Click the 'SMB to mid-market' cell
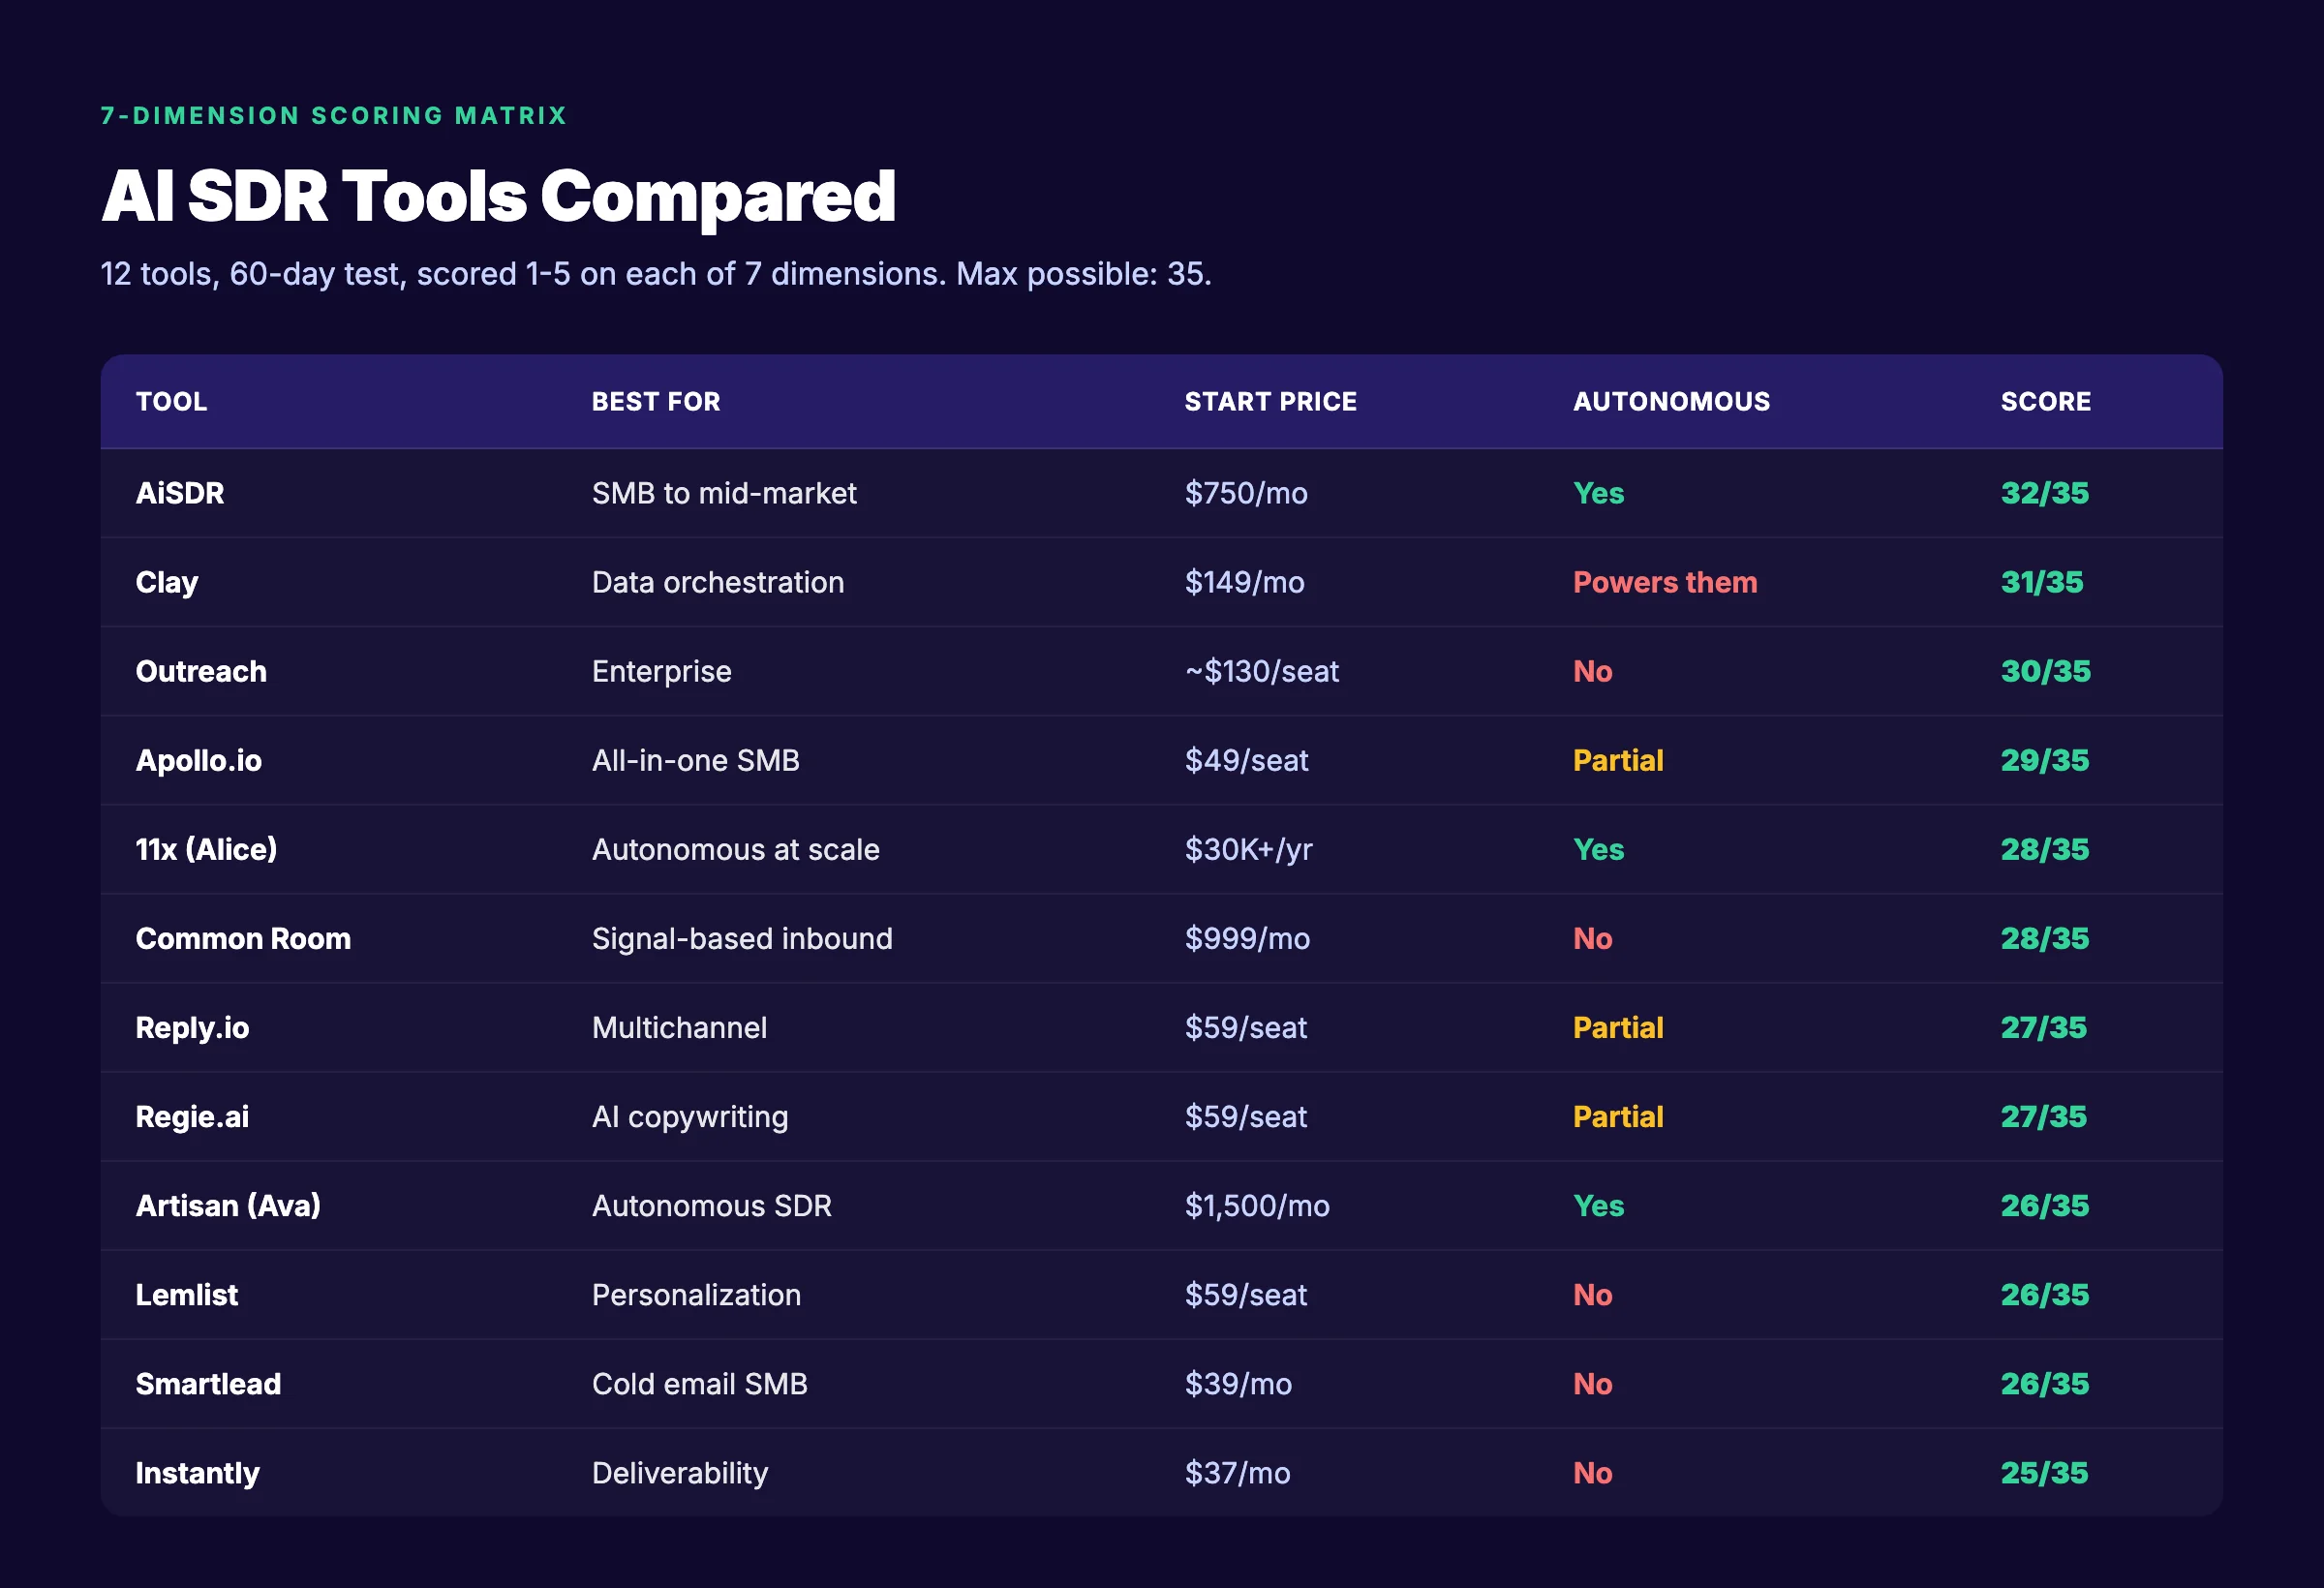The image size is (2324, 1588). coord(724,493)
